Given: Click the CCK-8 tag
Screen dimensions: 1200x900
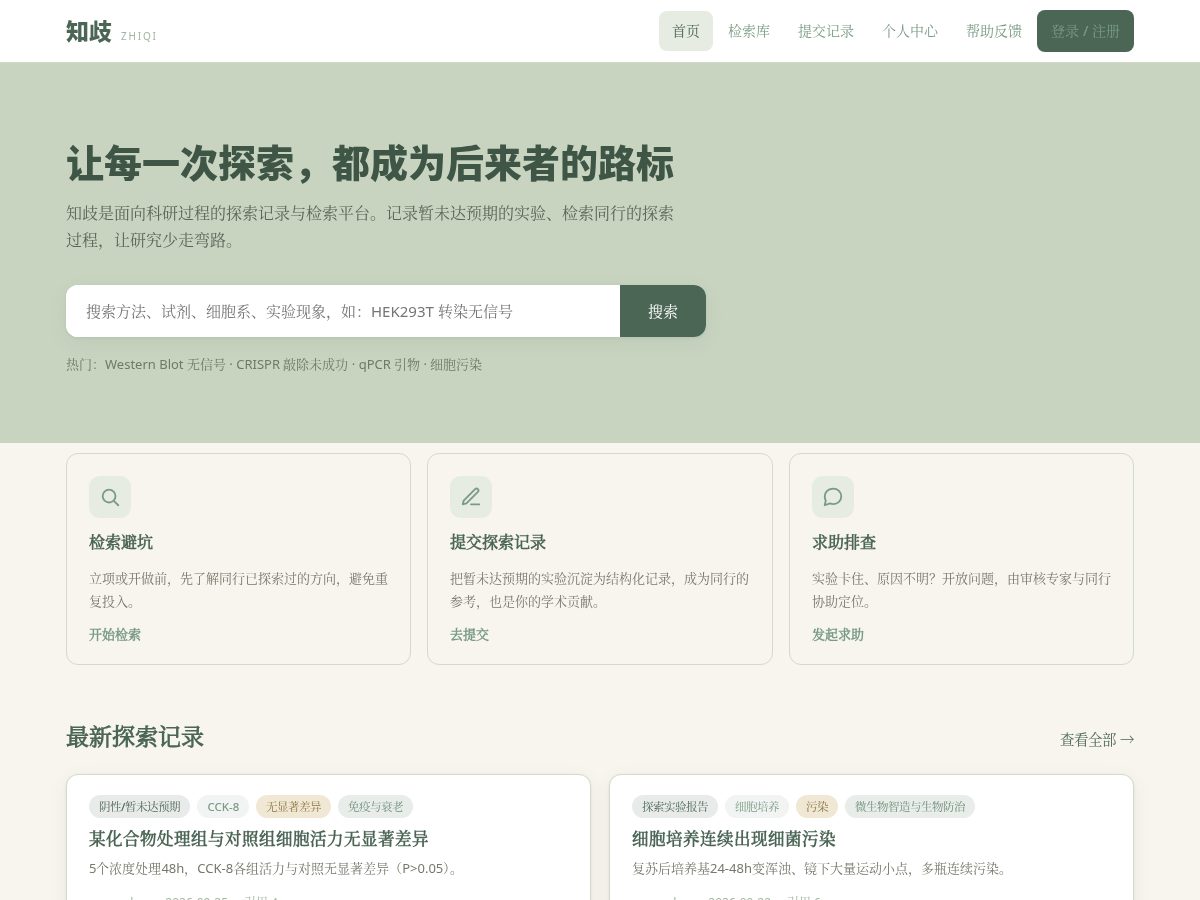Looking at the screenshot, I should click(223, 806).
